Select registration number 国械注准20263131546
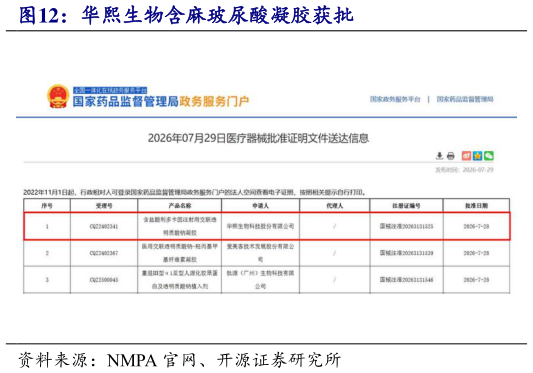 407,280
